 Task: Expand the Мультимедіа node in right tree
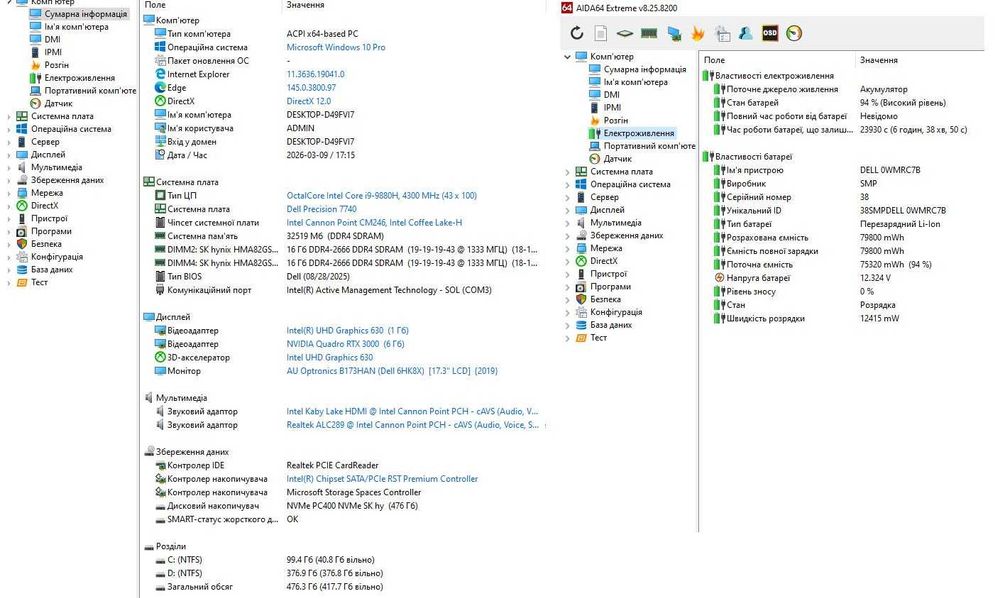coord(567,222)
